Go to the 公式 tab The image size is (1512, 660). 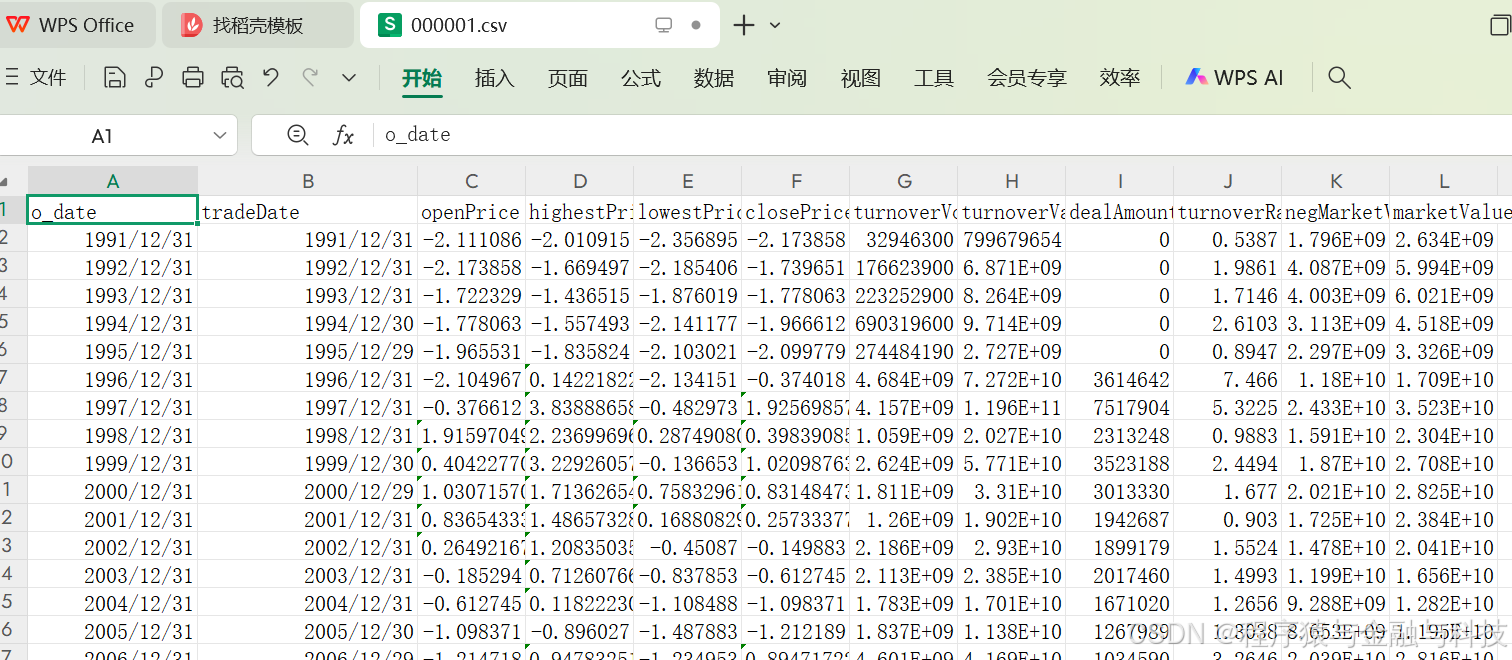coord(641,78)
